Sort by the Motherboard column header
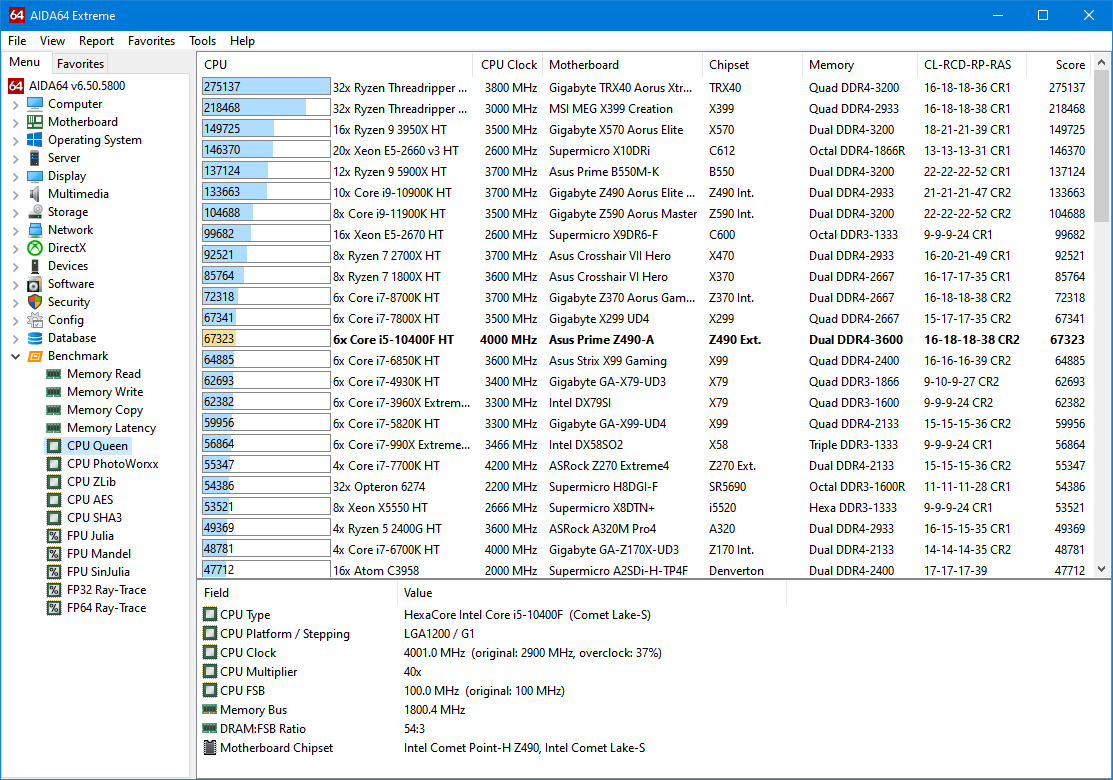Screen dimensions: 1113x780 [623, 65]
